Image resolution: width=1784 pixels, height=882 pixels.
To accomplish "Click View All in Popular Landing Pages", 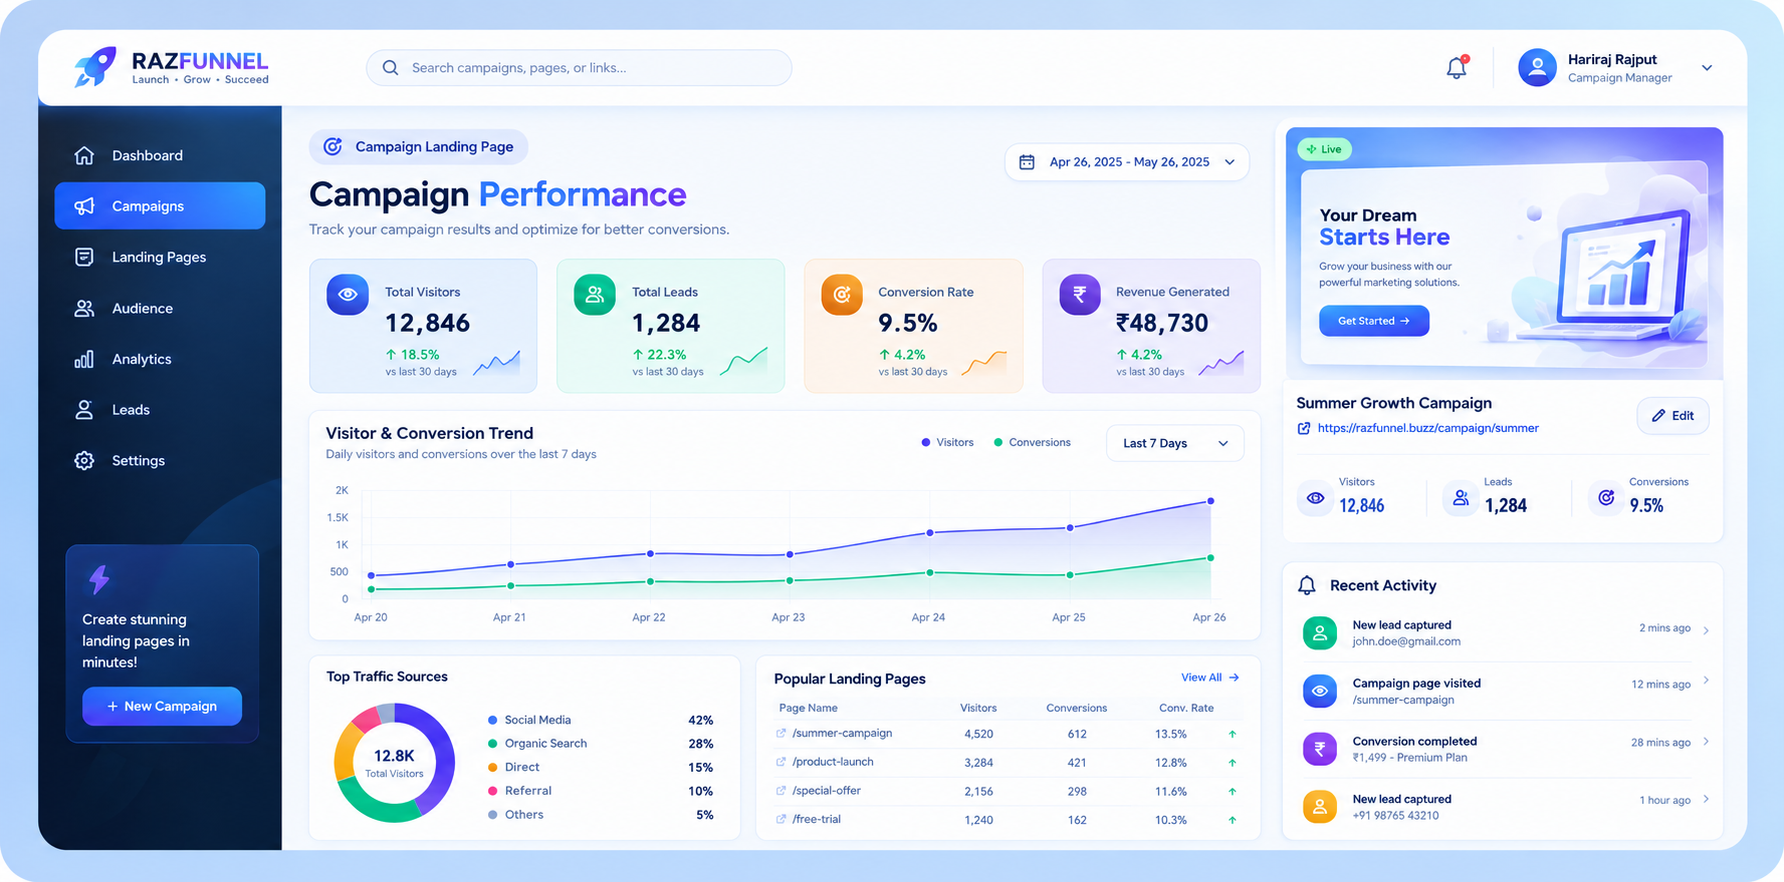I will (x=1210, y=677).
